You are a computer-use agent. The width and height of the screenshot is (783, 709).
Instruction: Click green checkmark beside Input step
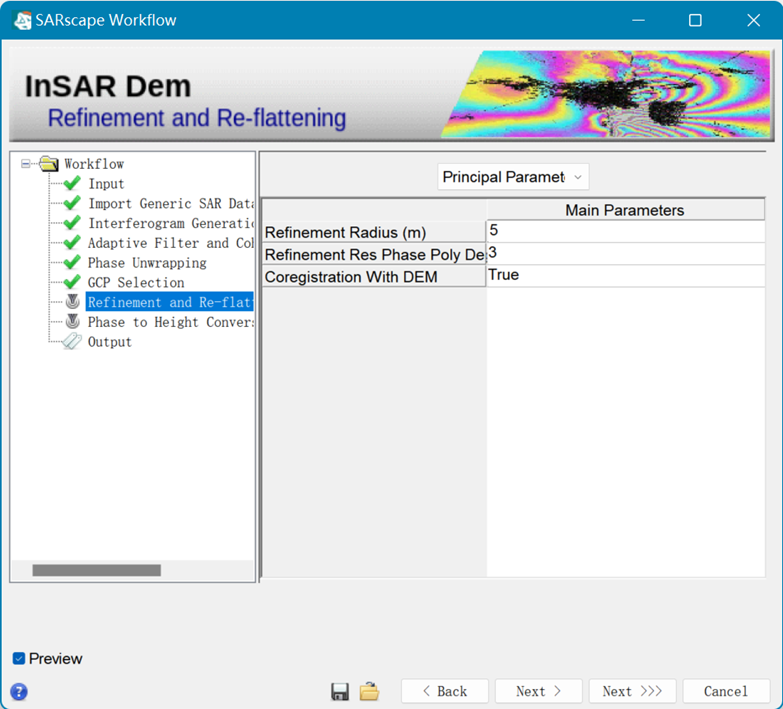click(x=72, y=183)
